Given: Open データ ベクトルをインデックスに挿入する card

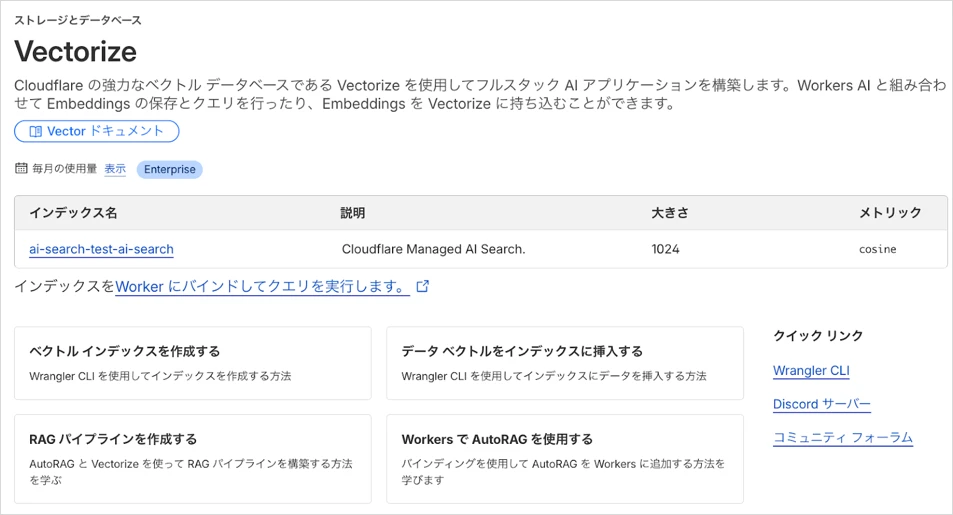Looking at the screenshot, I should [x=564, y=363].
